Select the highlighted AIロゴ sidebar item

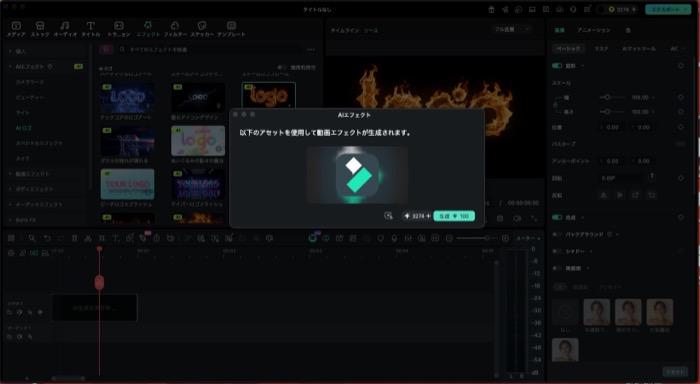pos(24,128)
